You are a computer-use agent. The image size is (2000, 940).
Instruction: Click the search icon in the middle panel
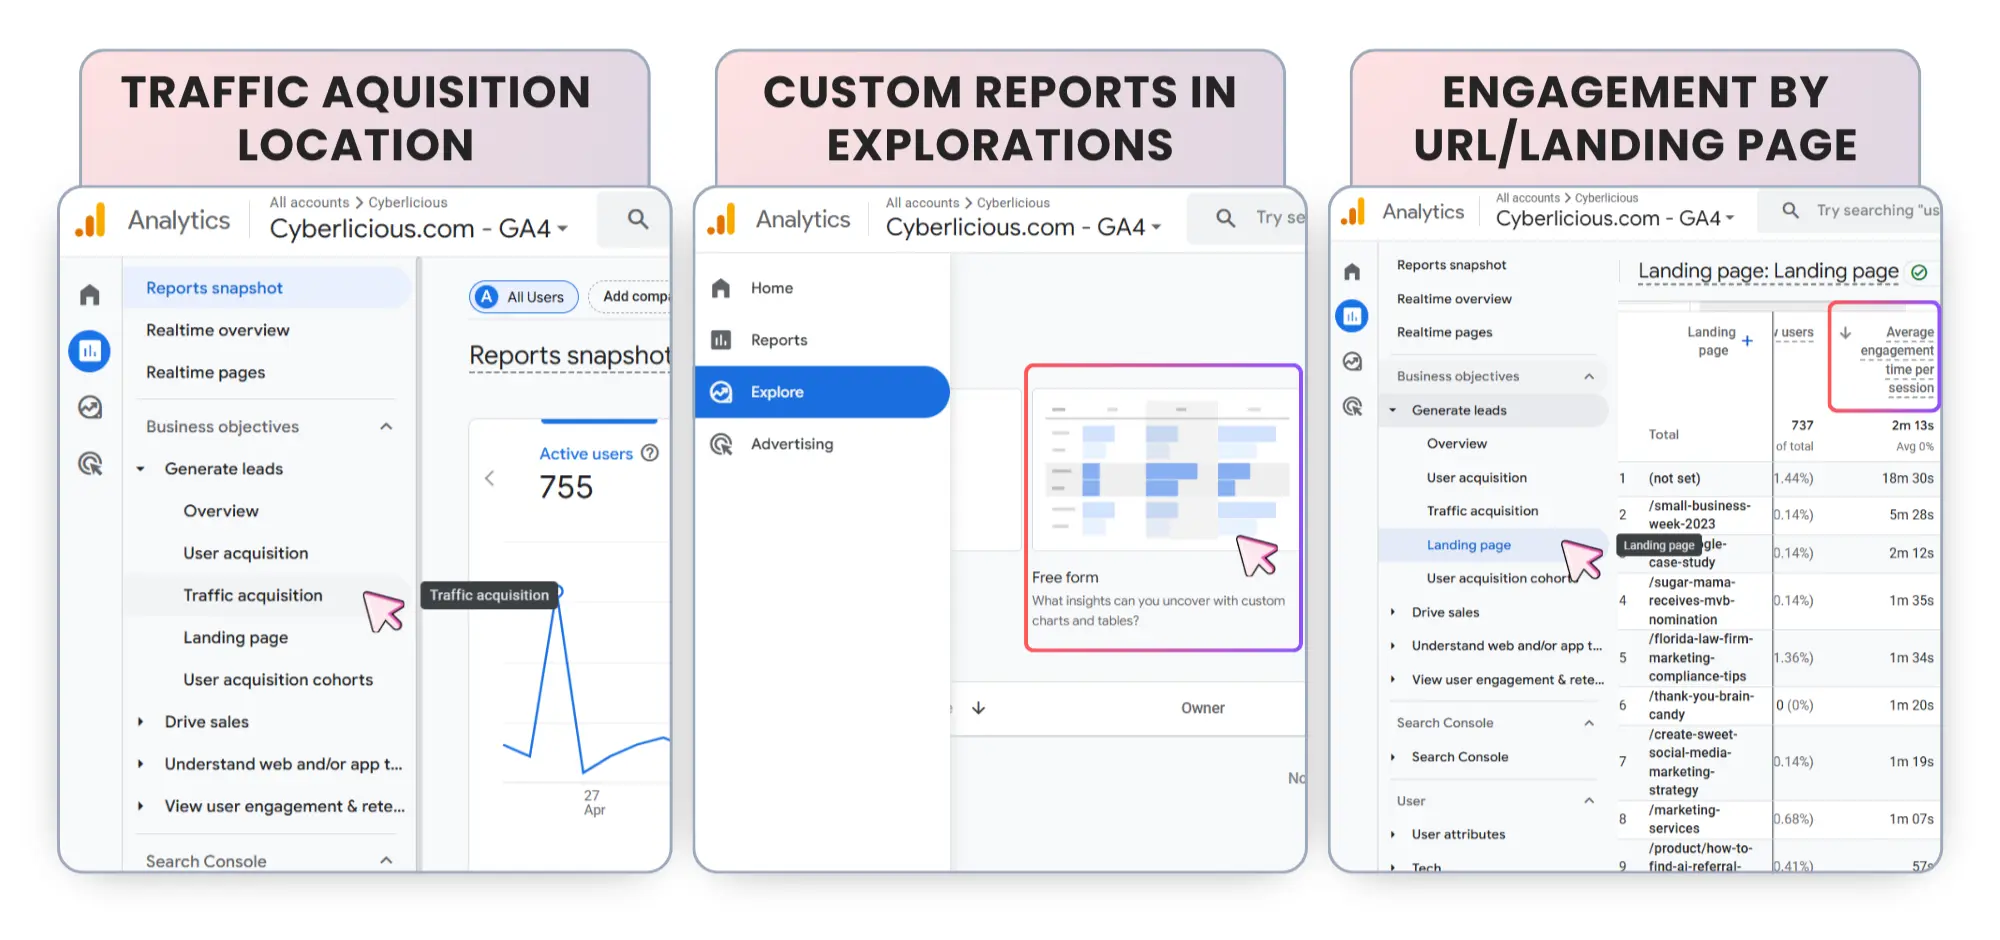[1225, 218]
